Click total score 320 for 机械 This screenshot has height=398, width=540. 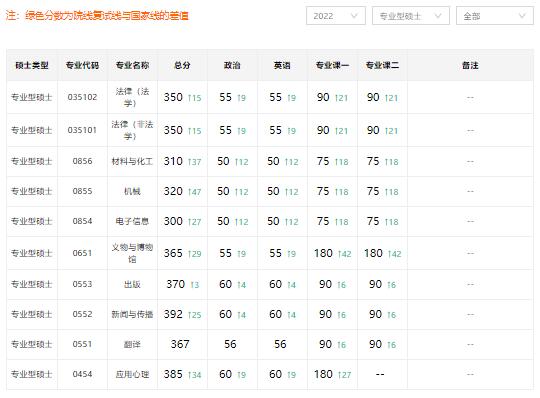point(173,191)
